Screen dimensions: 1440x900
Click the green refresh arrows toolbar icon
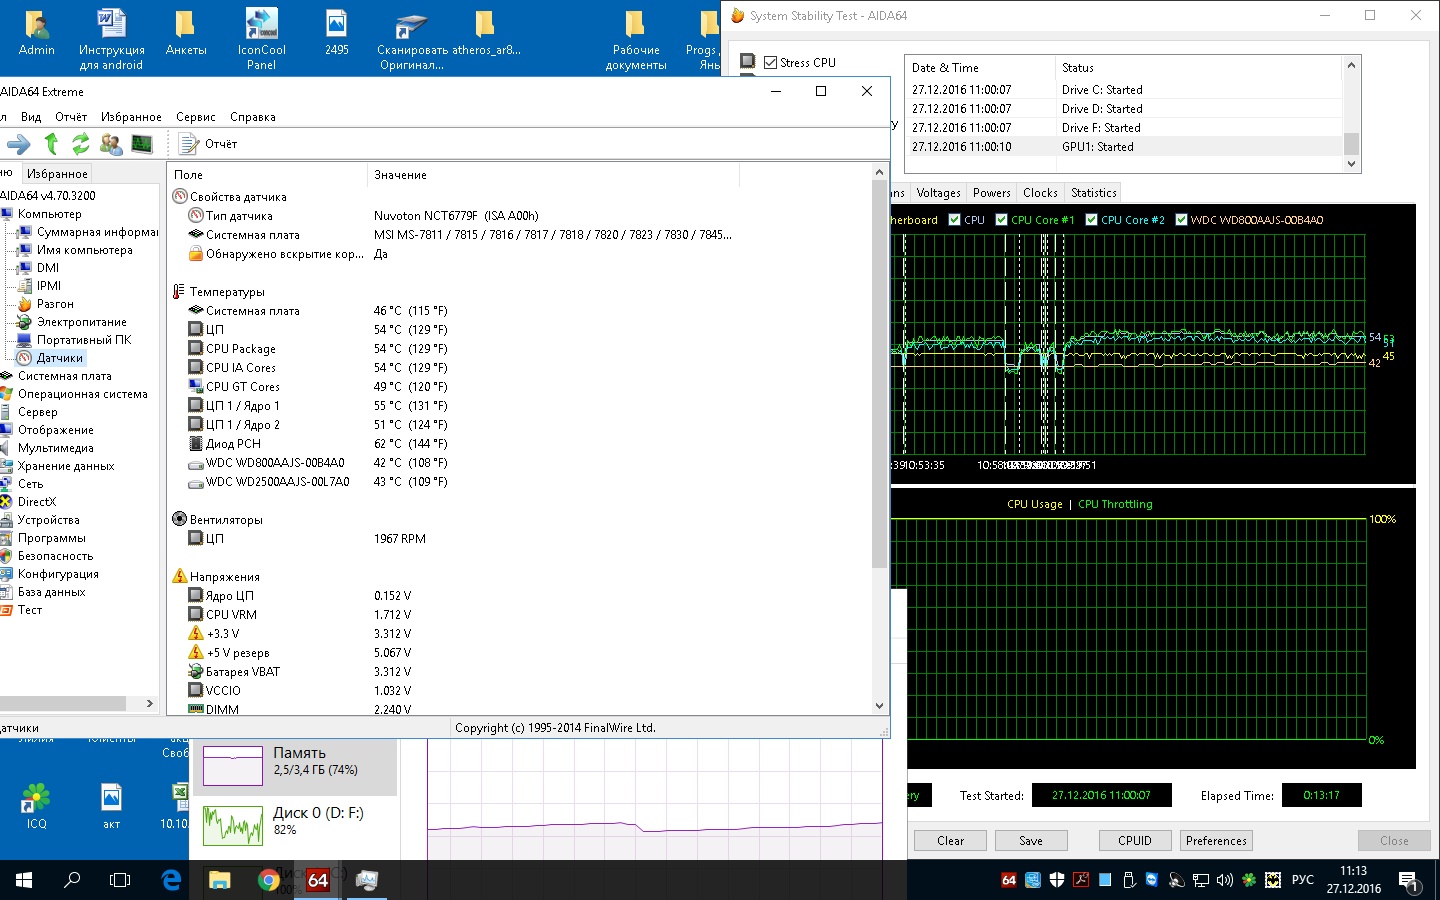tap(80, 144)
